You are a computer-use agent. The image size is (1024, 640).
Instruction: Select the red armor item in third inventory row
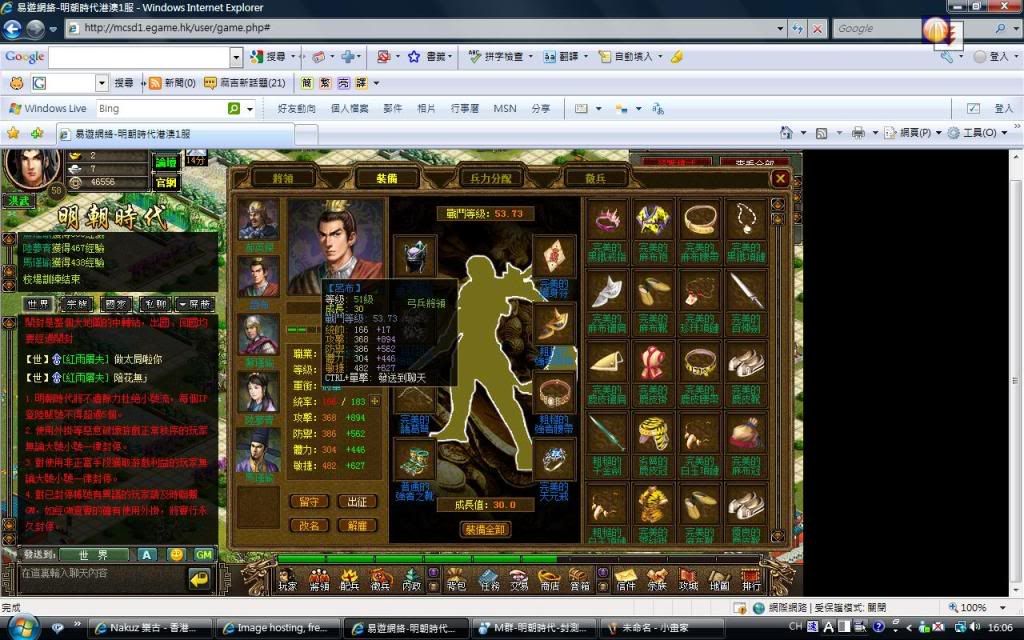point(654,362)
